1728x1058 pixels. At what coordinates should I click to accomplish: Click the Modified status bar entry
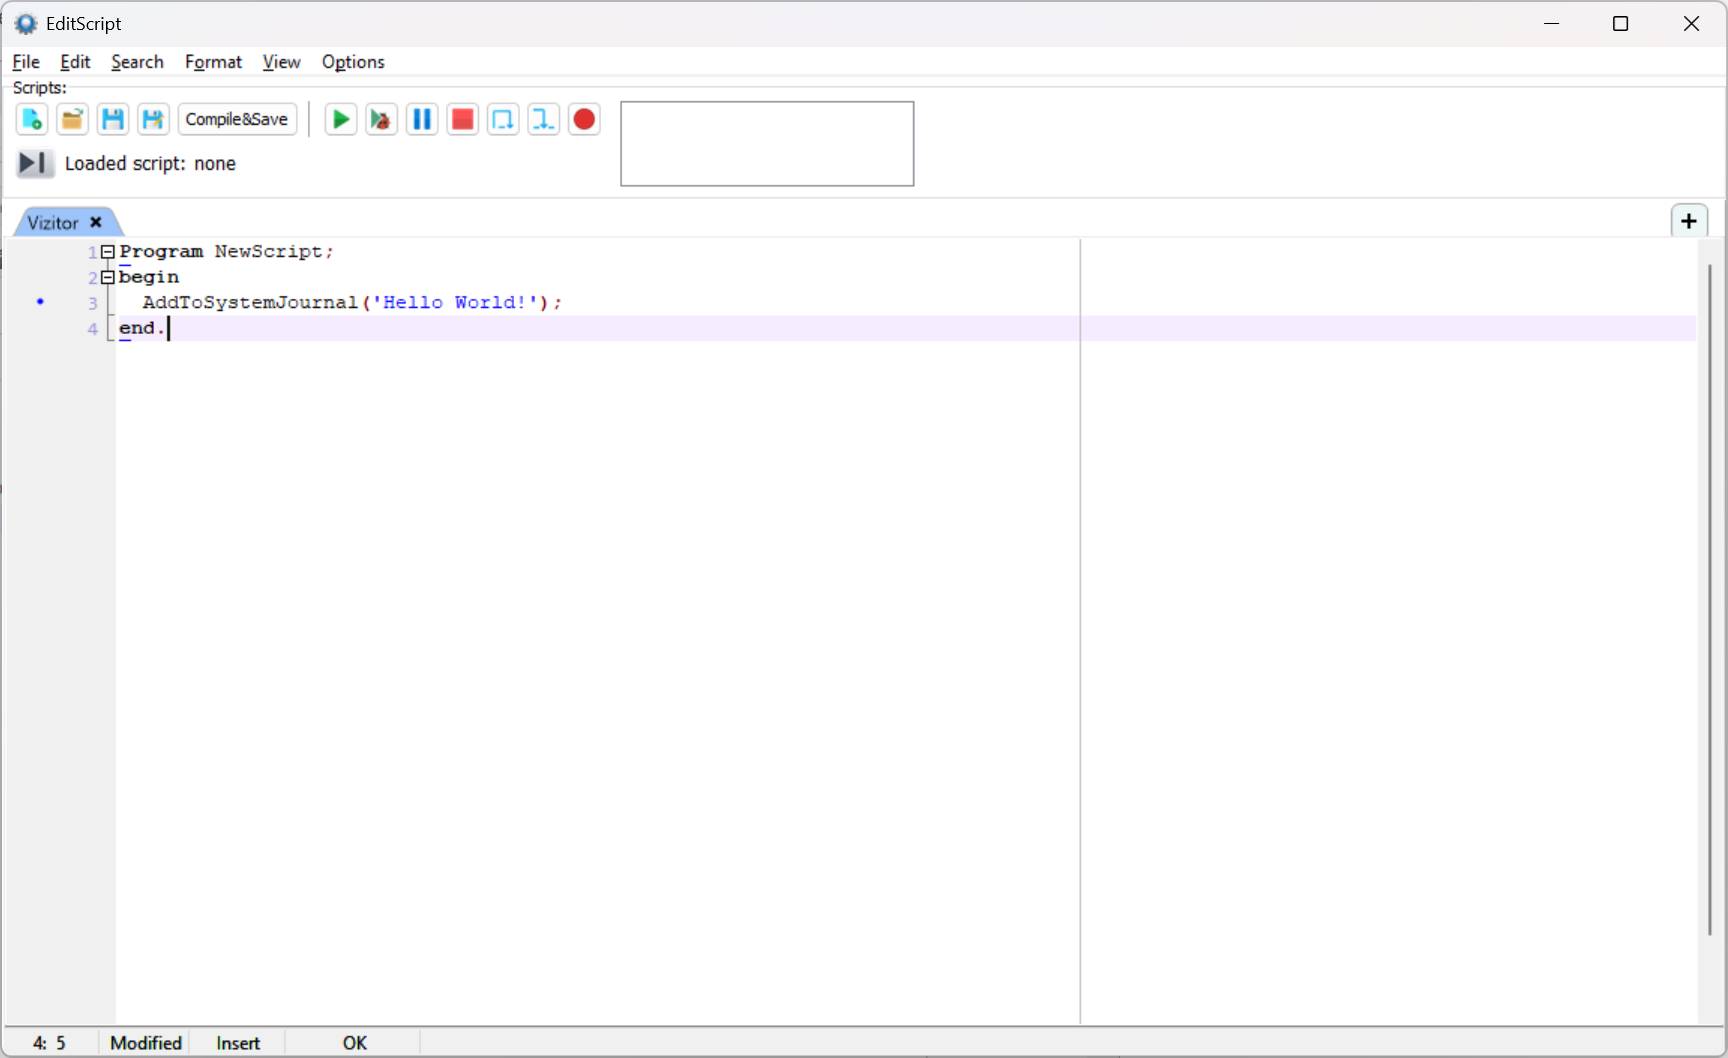[x=146, y=1043]
